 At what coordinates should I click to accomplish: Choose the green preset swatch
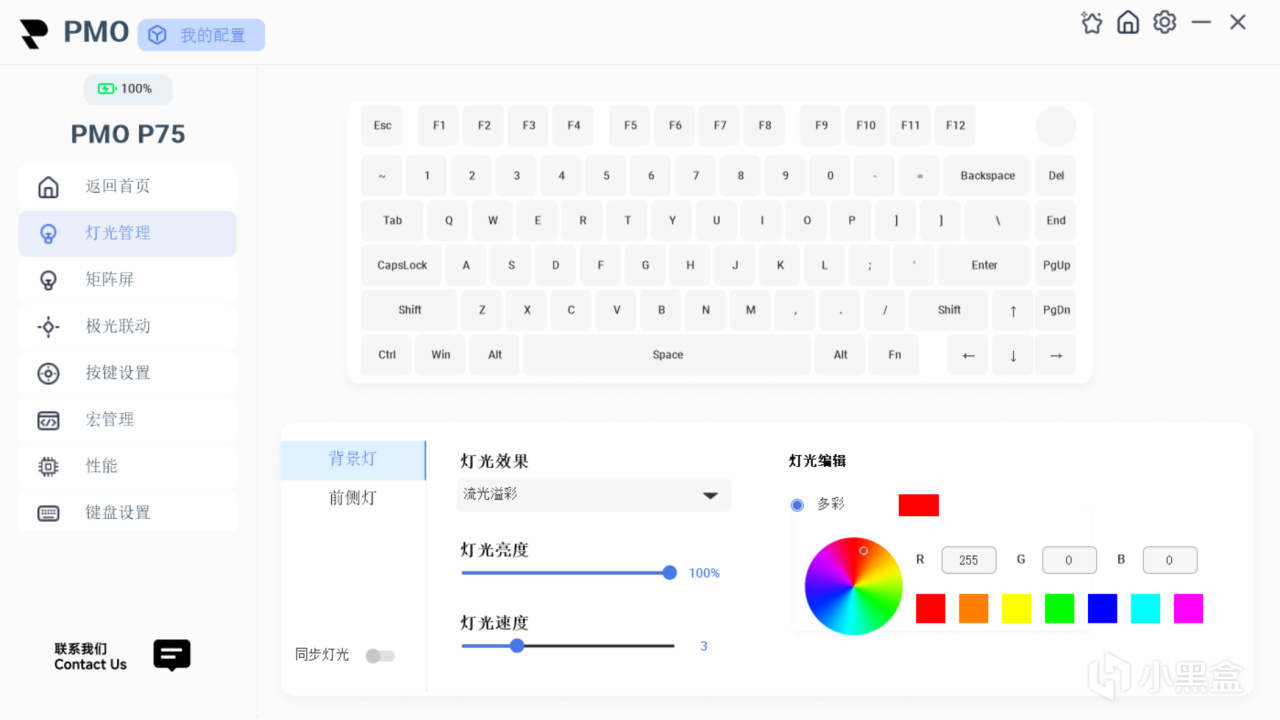(1060, 608)
